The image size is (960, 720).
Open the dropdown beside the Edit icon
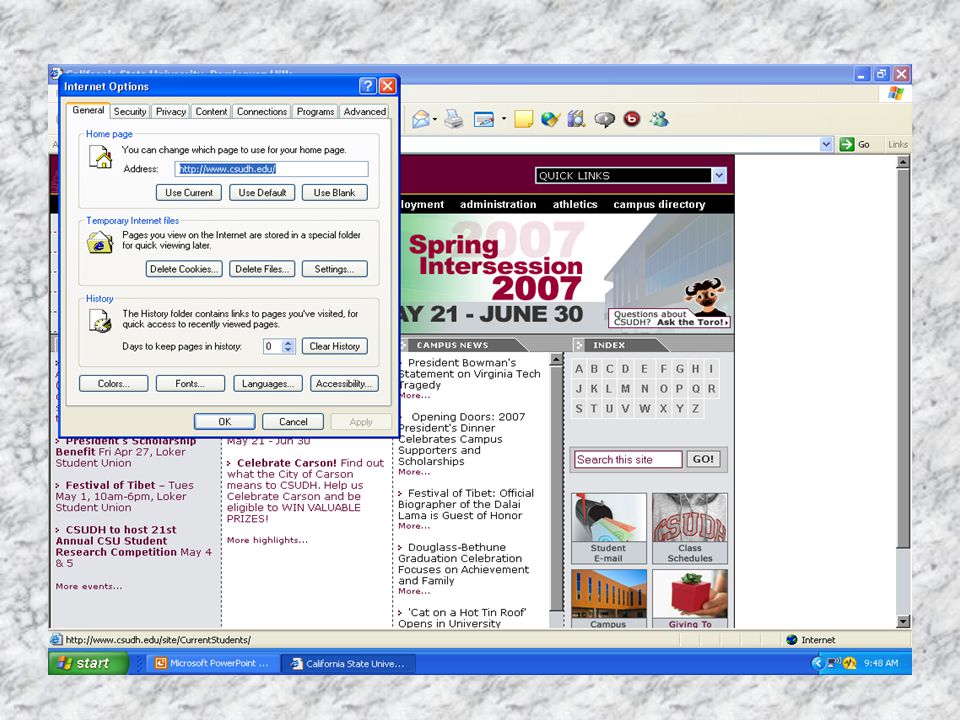504,119
